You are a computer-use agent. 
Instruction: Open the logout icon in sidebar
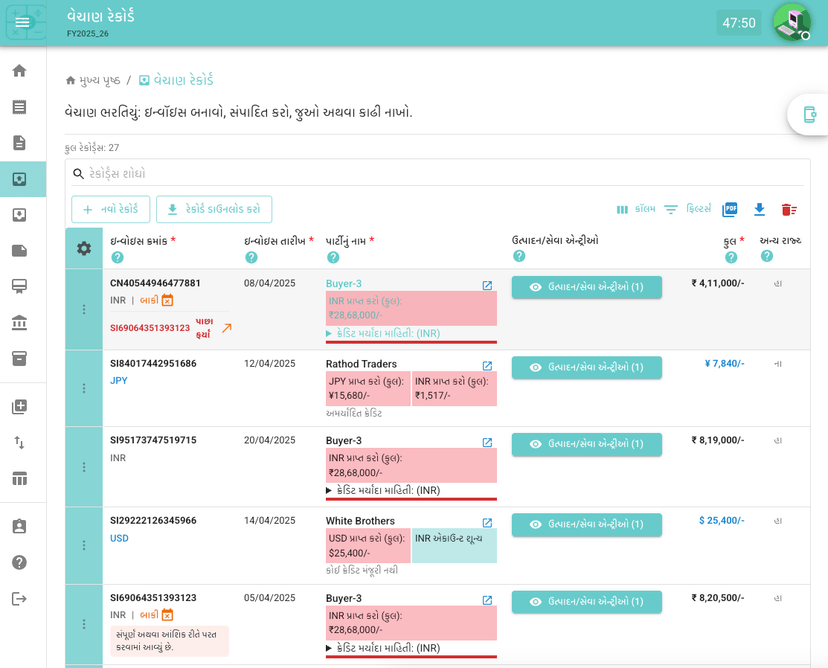point(19,598)
